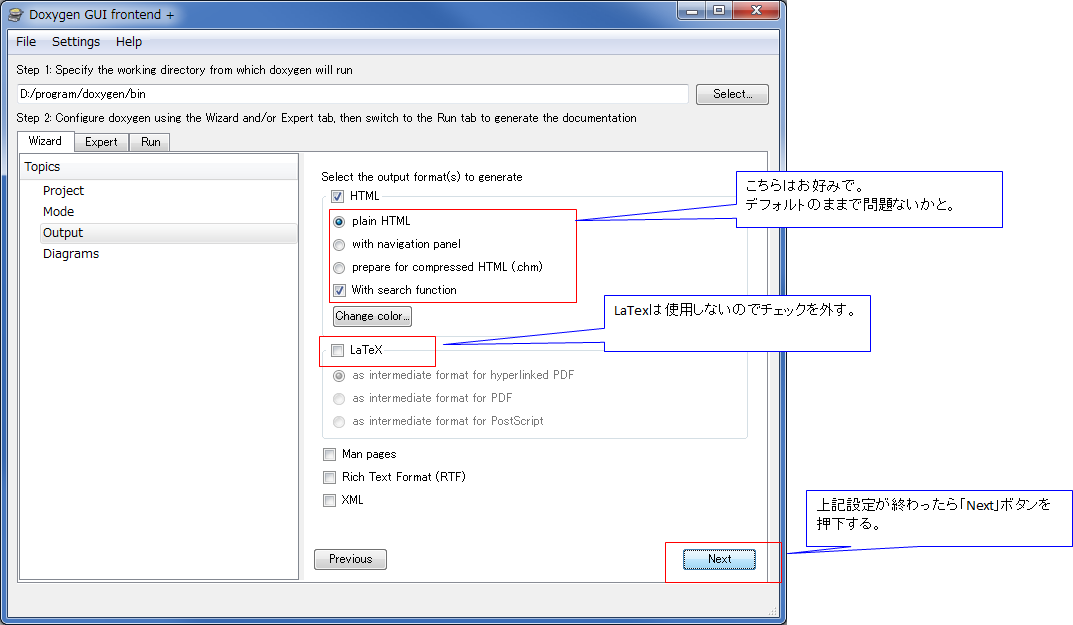Choose the plain HTML radio option
This screenshot has width=1073, height=625.
[x=339, y=222]
